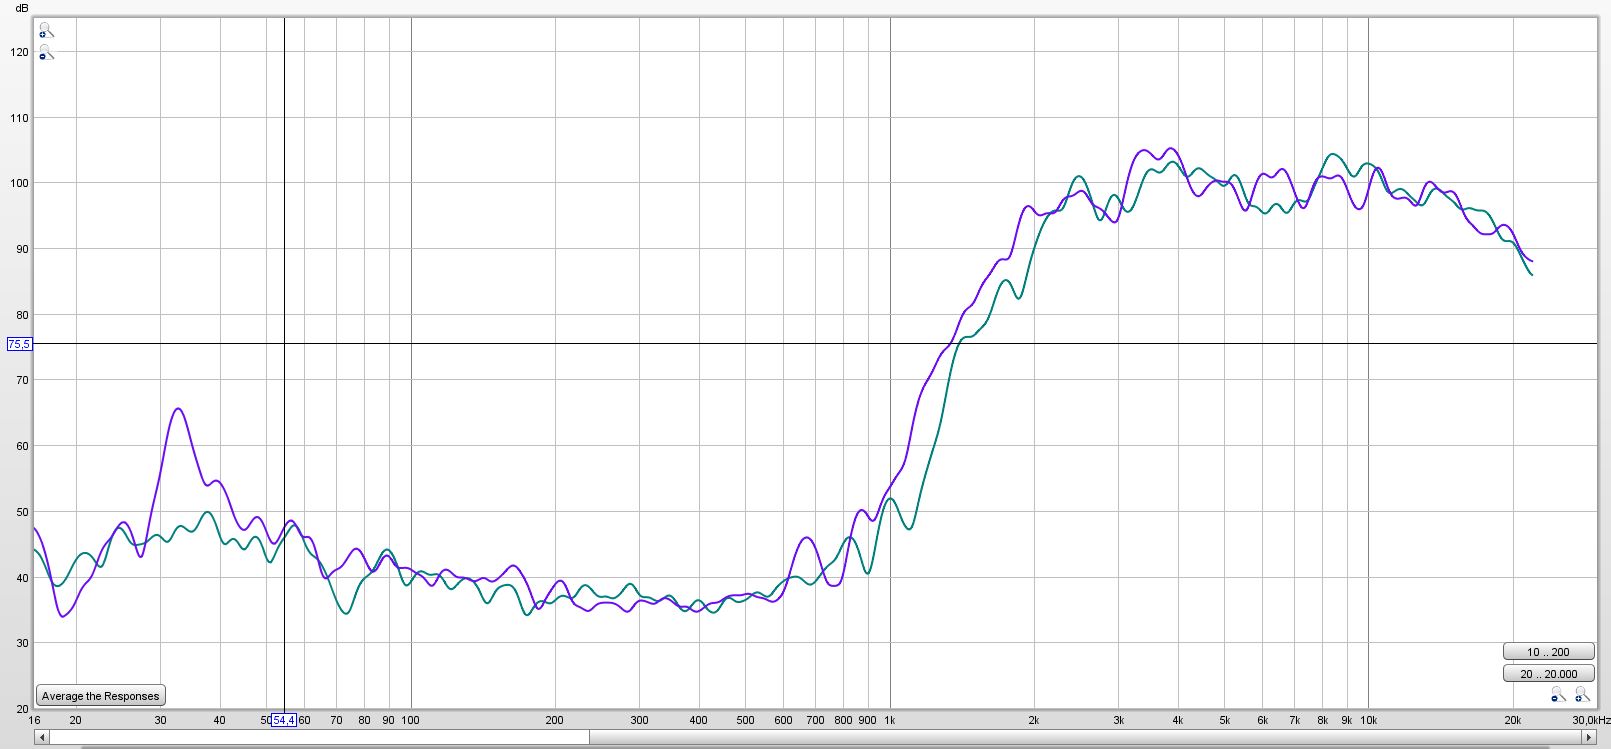Zoom in on the horizontal frequency axis
The height and width of the screenshot is (749, 1611).
click(x=1582, y=694)
